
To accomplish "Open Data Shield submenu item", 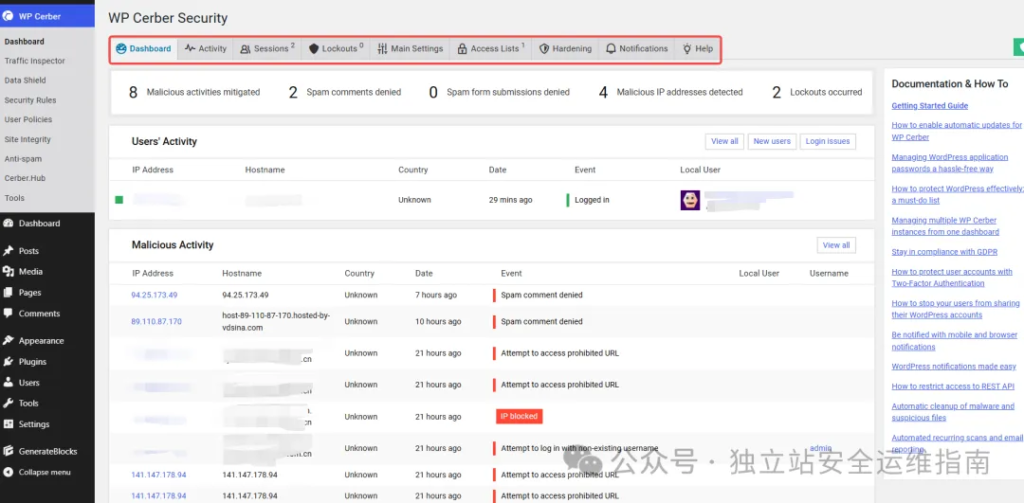I will (x=25, y=80).
